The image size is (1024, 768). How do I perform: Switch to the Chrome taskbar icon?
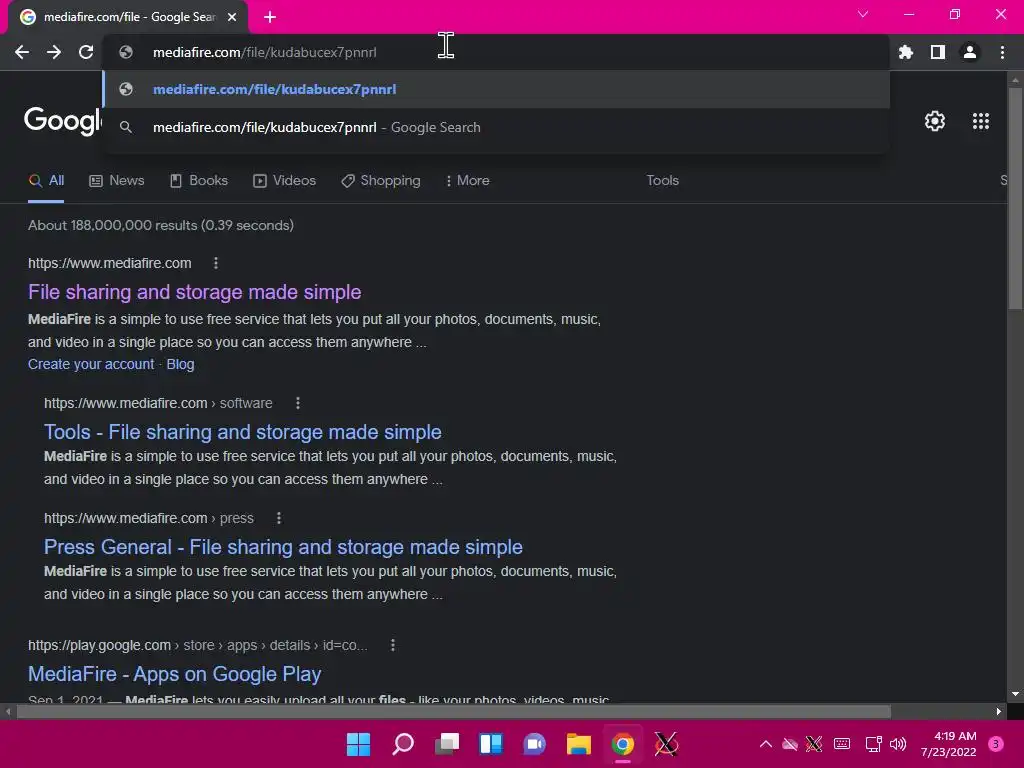pyautogui.click(x=623, y=744)
